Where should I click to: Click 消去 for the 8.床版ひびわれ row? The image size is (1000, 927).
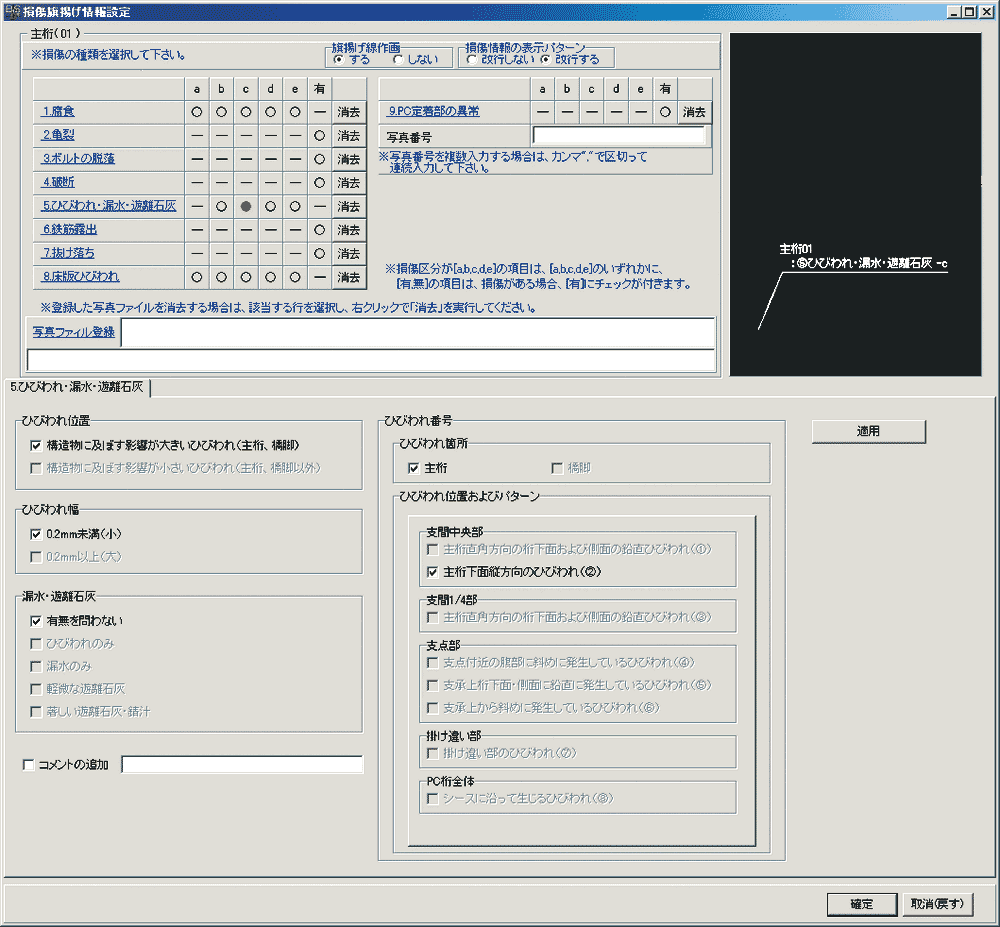click(349, 277)
